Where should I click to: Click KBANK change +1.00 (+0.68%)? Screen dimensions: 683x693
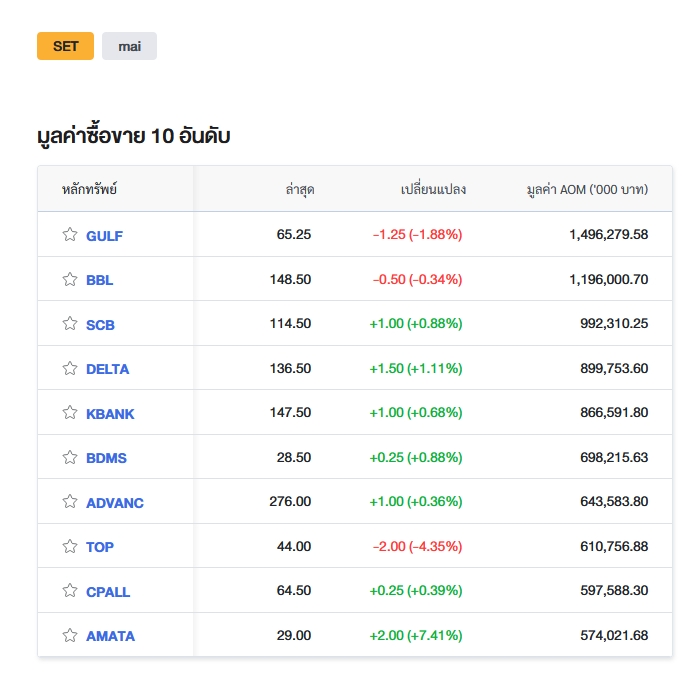tap(416, 412)
